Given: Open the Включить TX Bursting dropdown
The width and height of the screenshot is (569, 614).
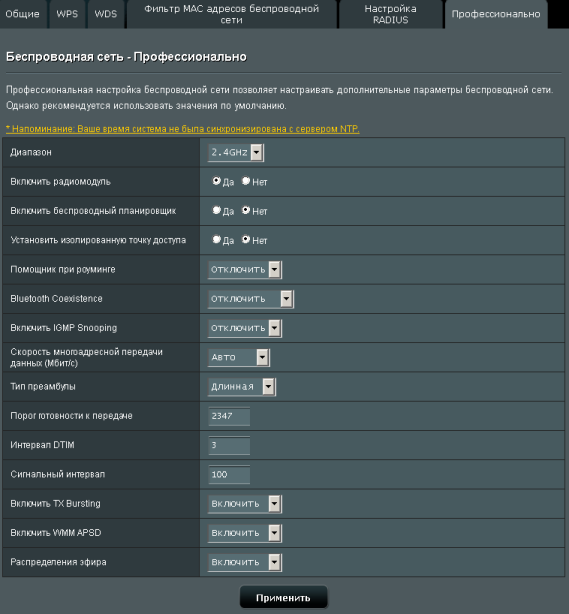Looking at the screenshot, I should (245, 504).
